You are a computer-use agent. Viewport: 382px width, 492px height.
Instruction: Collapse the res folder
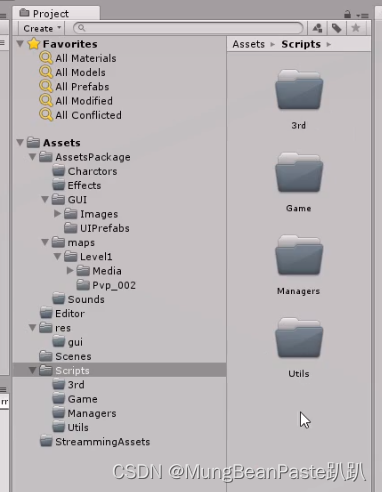[x=32, y=328]
